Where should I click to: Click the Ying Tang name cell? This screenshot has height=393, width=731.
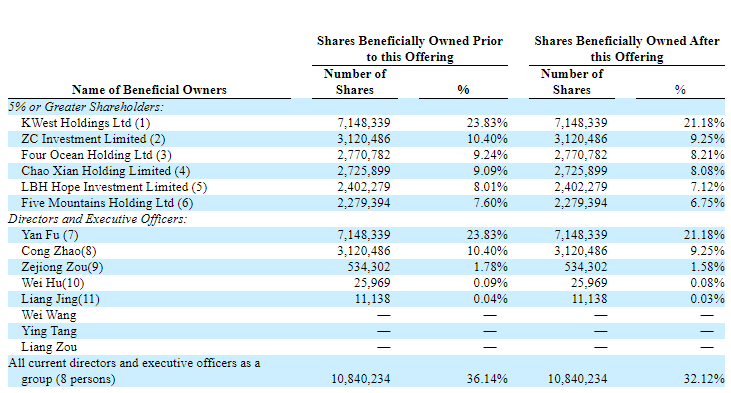click(x=49, y=331)
